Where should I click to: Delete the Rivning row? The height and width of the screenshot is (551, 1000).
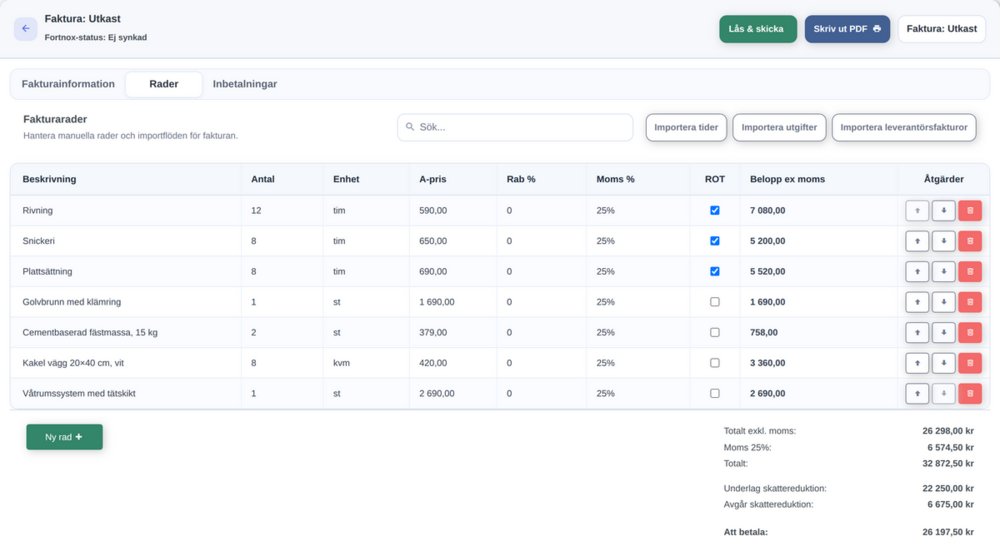970,210
